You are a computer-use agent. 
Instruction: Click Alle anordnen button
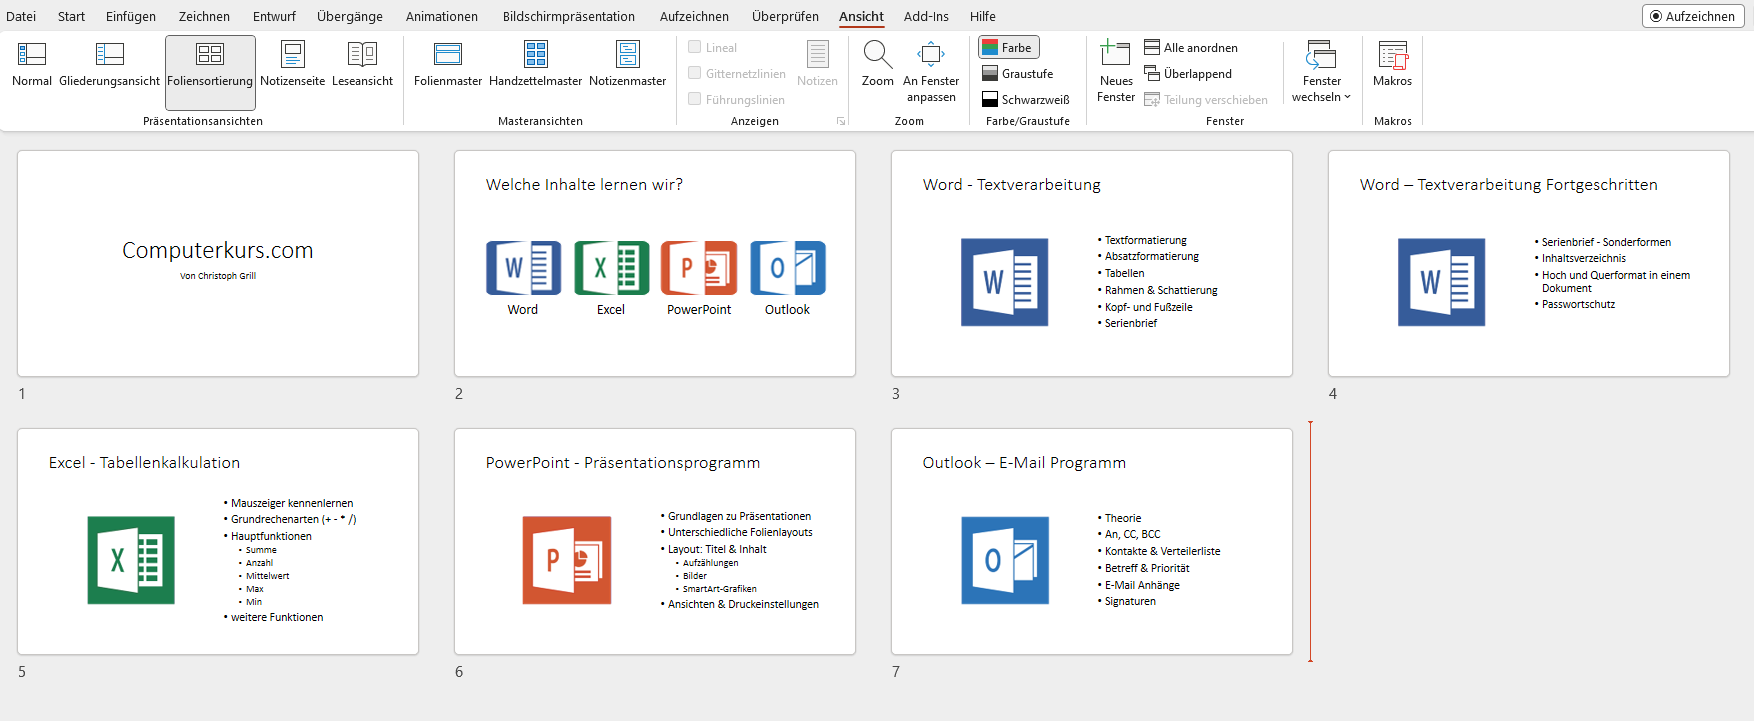pos(1191,47)
